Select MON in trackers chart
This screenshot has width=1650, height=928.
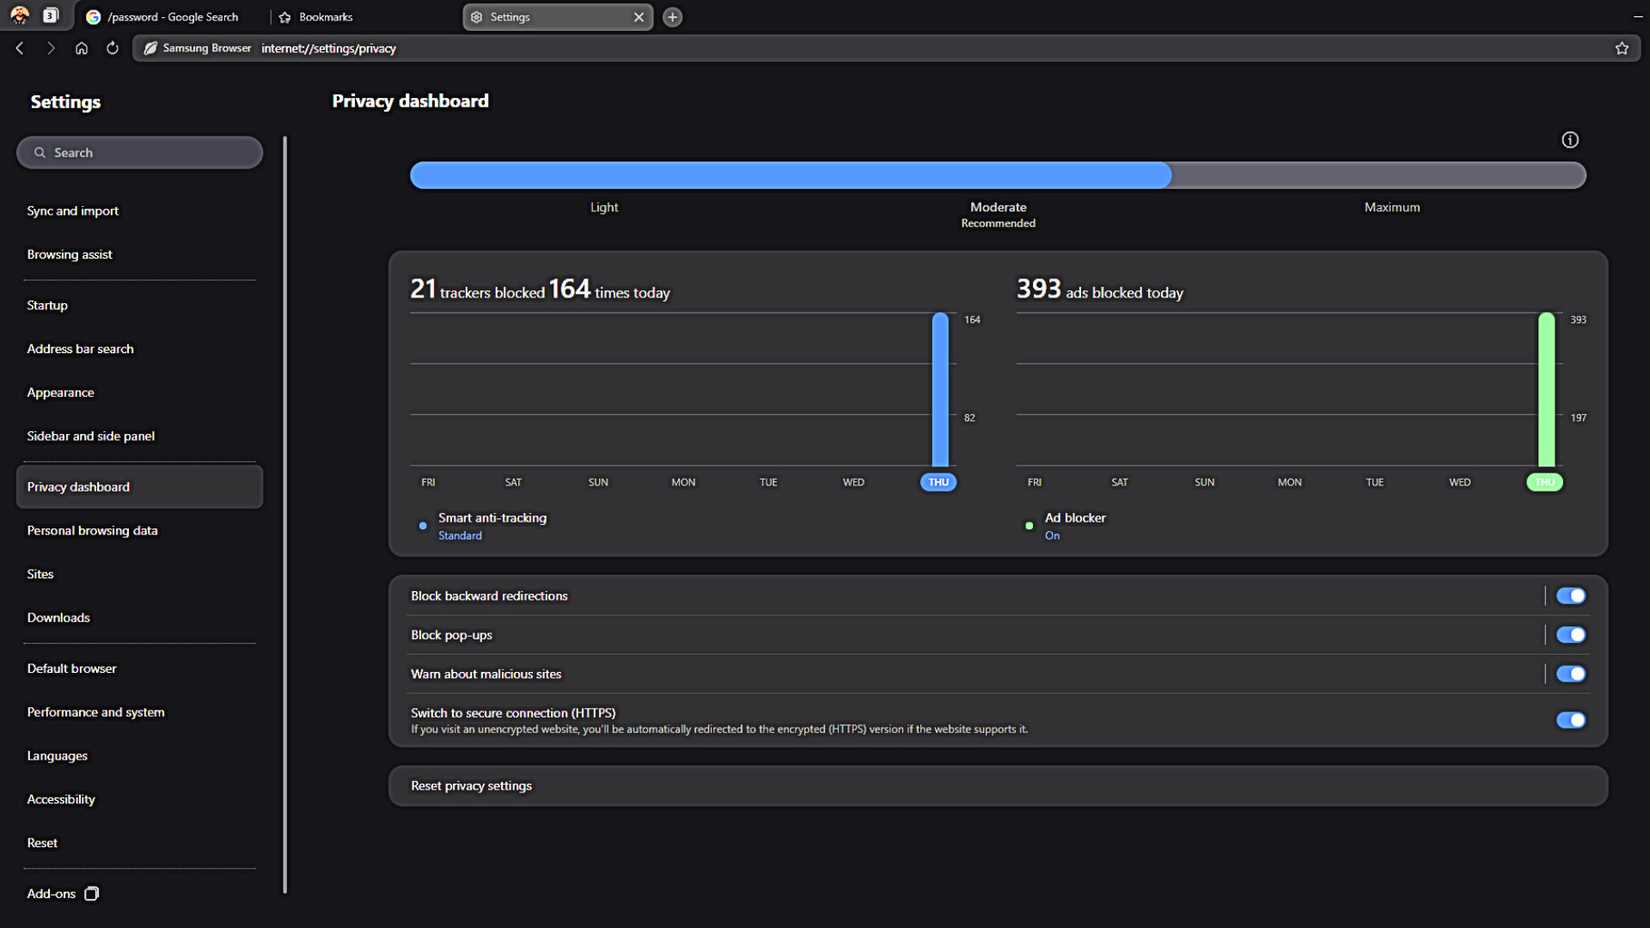tap(683, 482)
